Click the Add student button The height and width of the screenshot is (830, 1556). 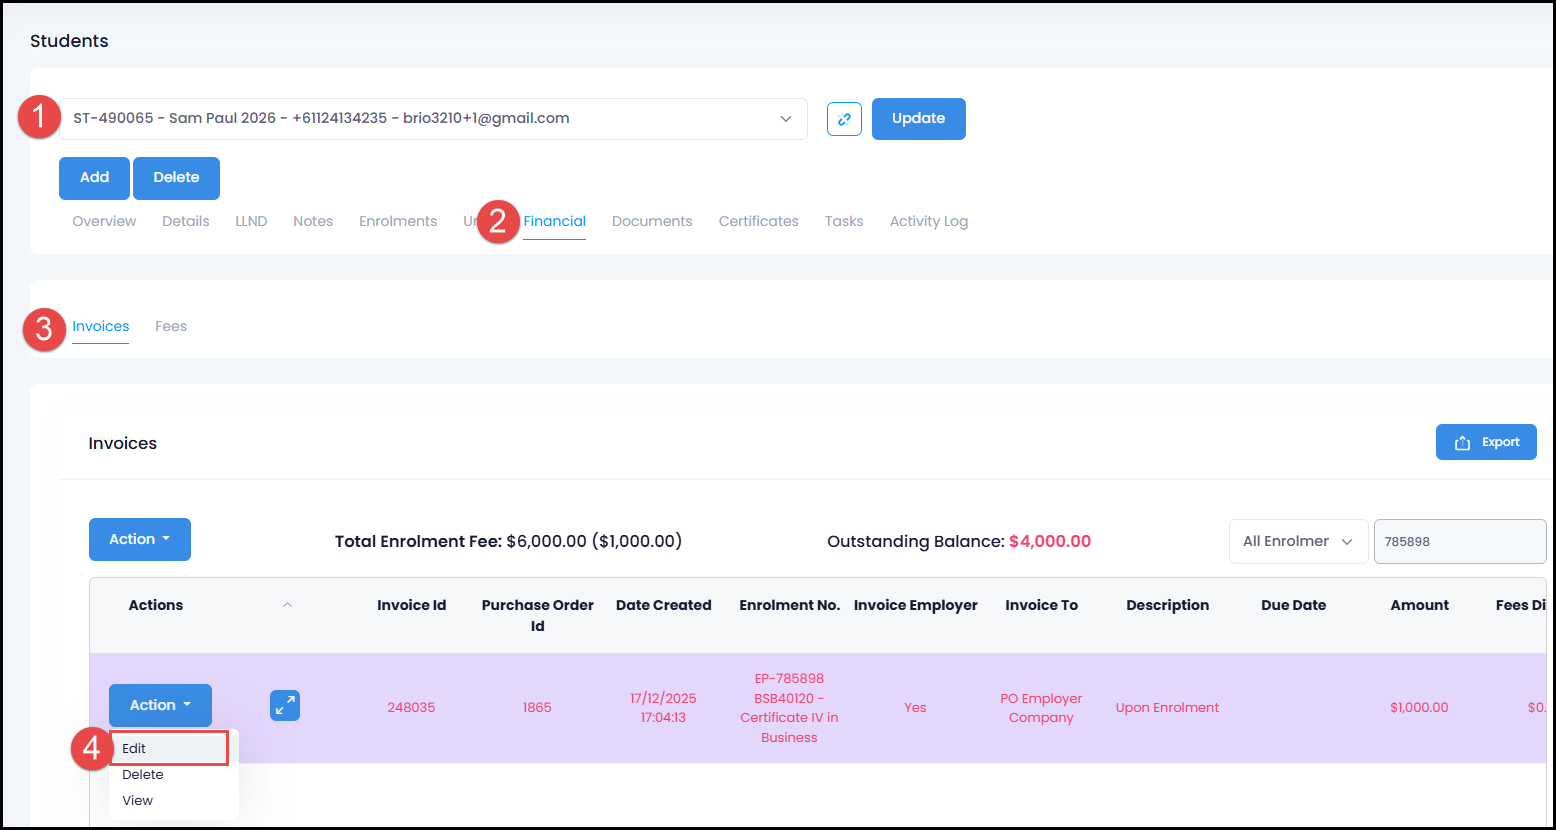[x=94, y=178]
